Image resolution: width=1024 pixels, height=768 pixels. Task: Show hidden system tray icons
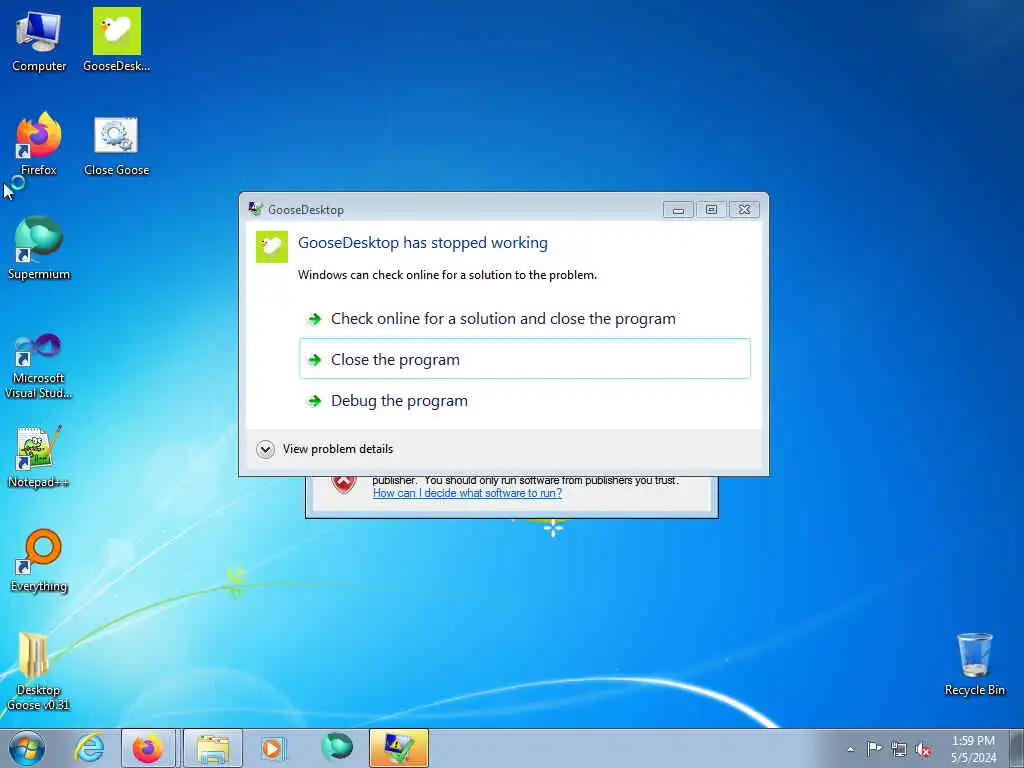pos(850,749)
